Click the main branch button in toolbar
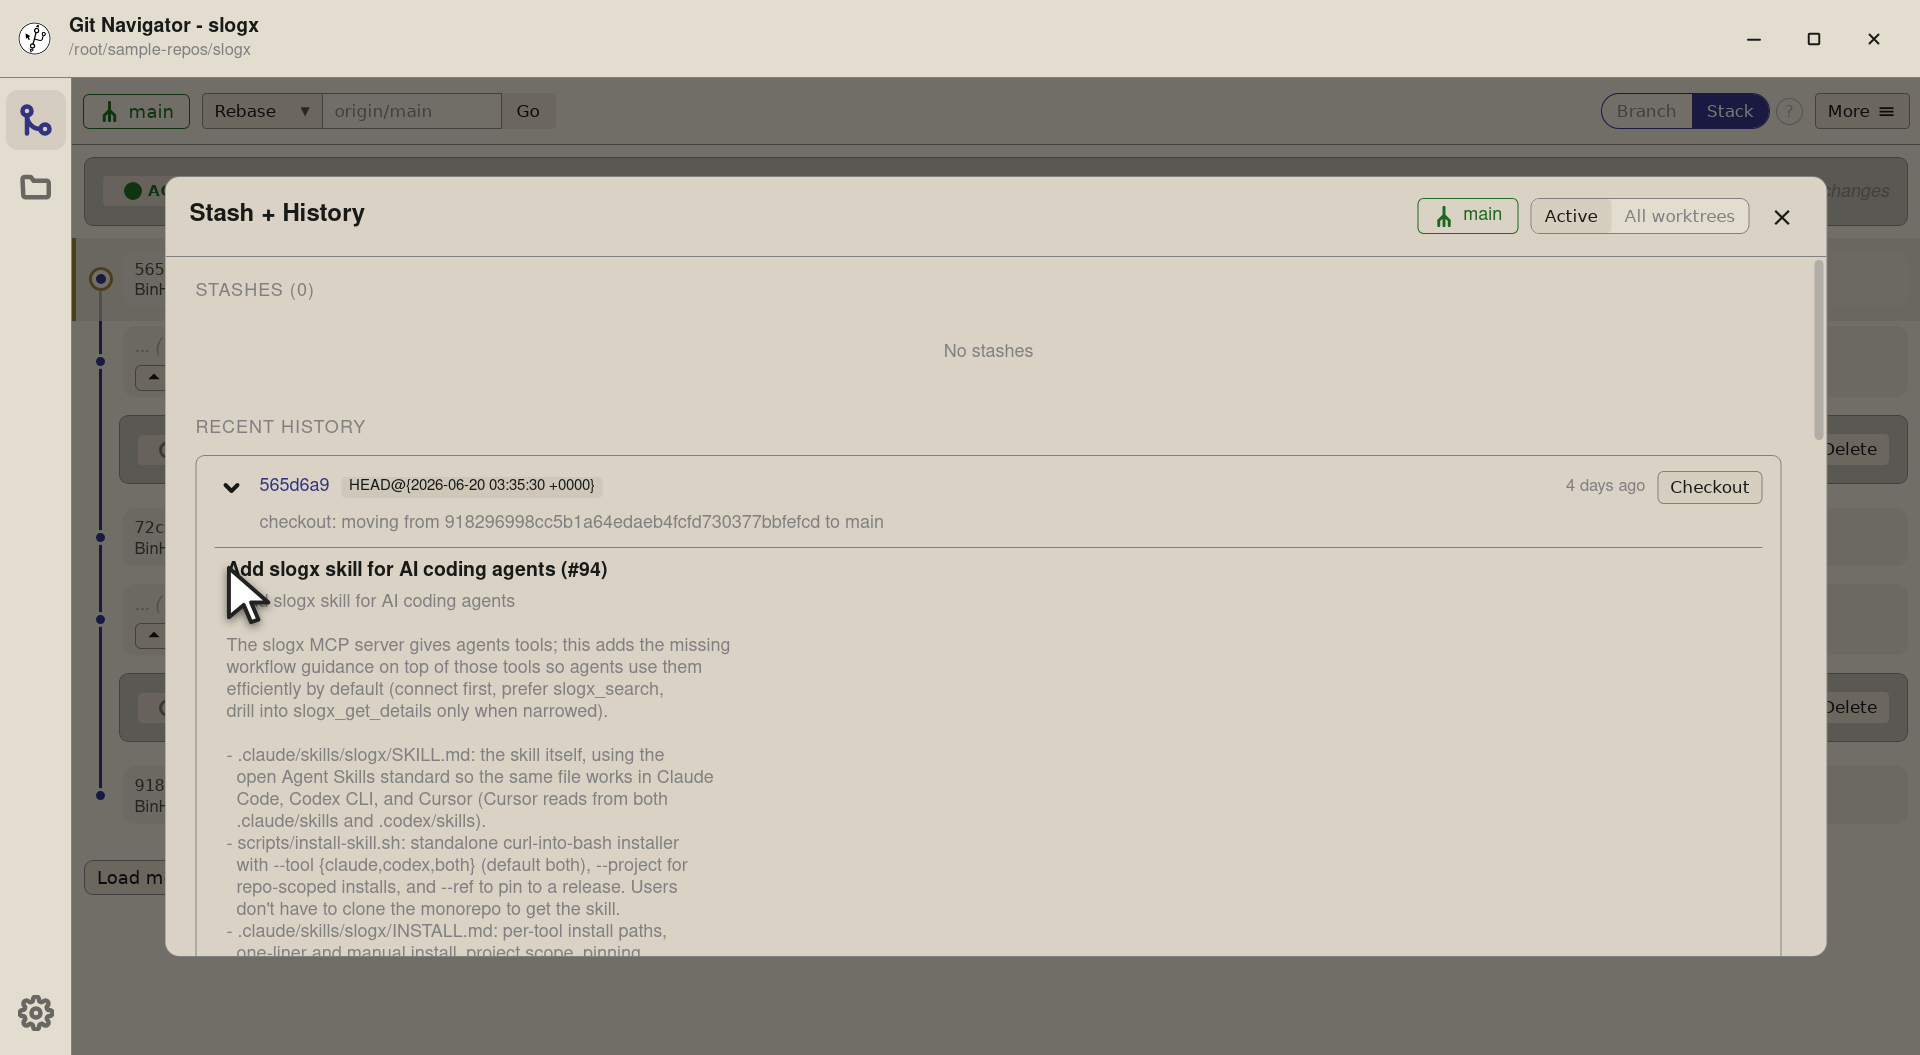Image resolution: width=1920 pixels, height=1055 pixels. [136, 111]
